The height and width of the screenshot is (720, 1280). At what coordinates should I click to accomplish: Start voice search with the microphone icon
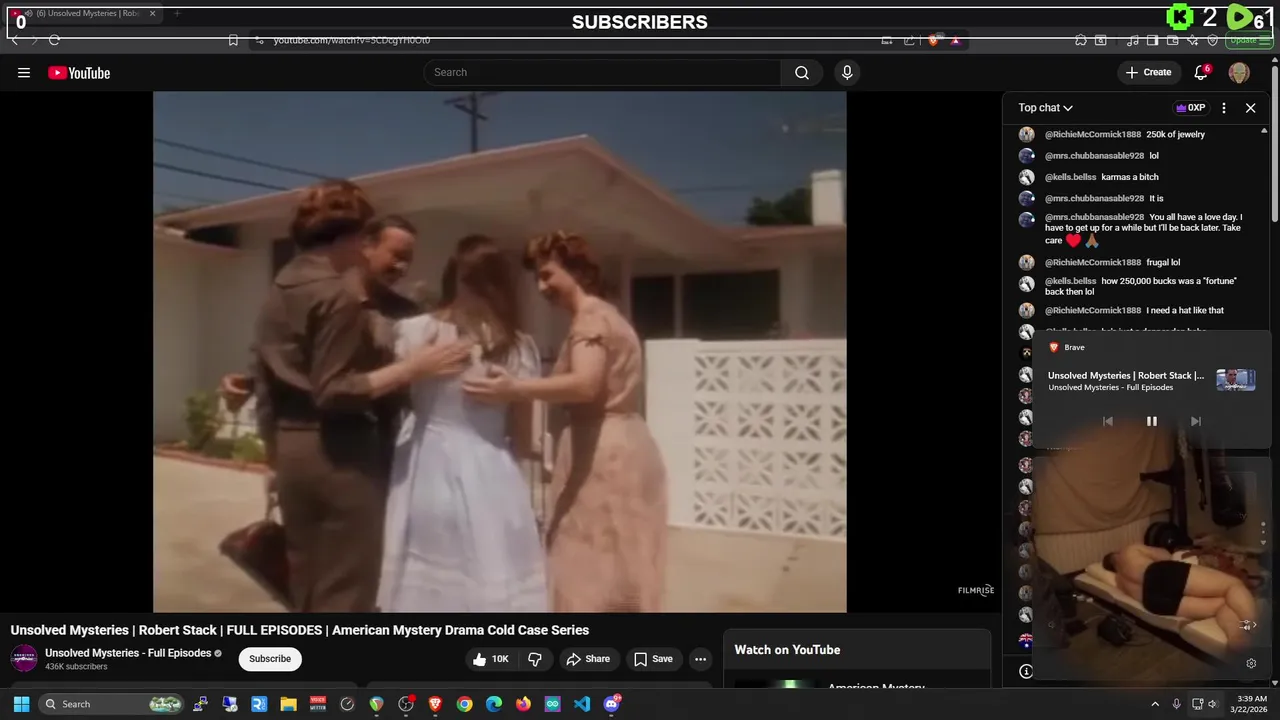click(847, 72)
